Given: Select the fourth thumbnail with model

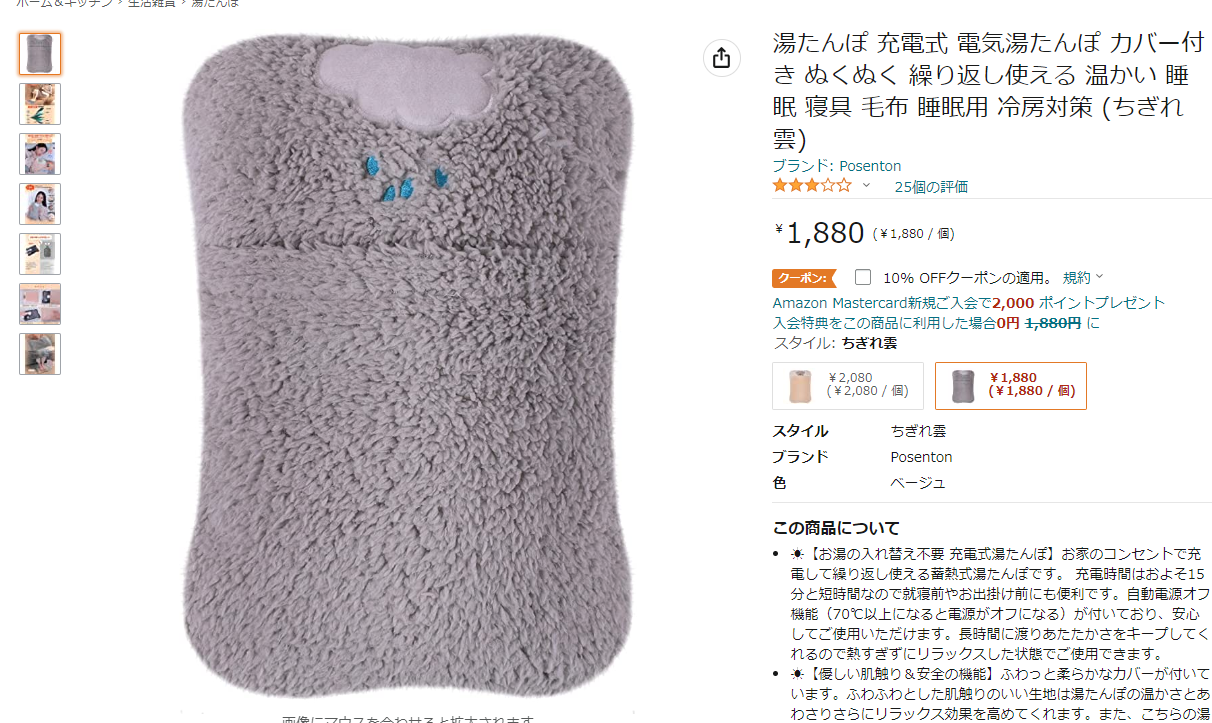Looking at the screenshot, I should (40, 204).
